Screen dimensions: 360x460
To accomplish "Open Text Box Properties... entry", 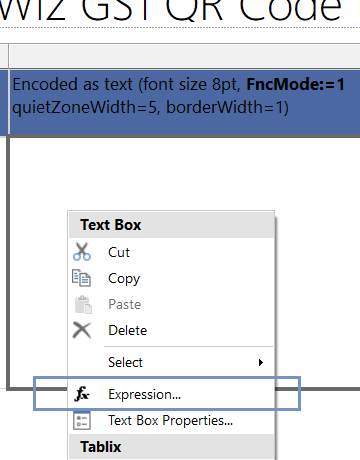I will pos(171,420).
